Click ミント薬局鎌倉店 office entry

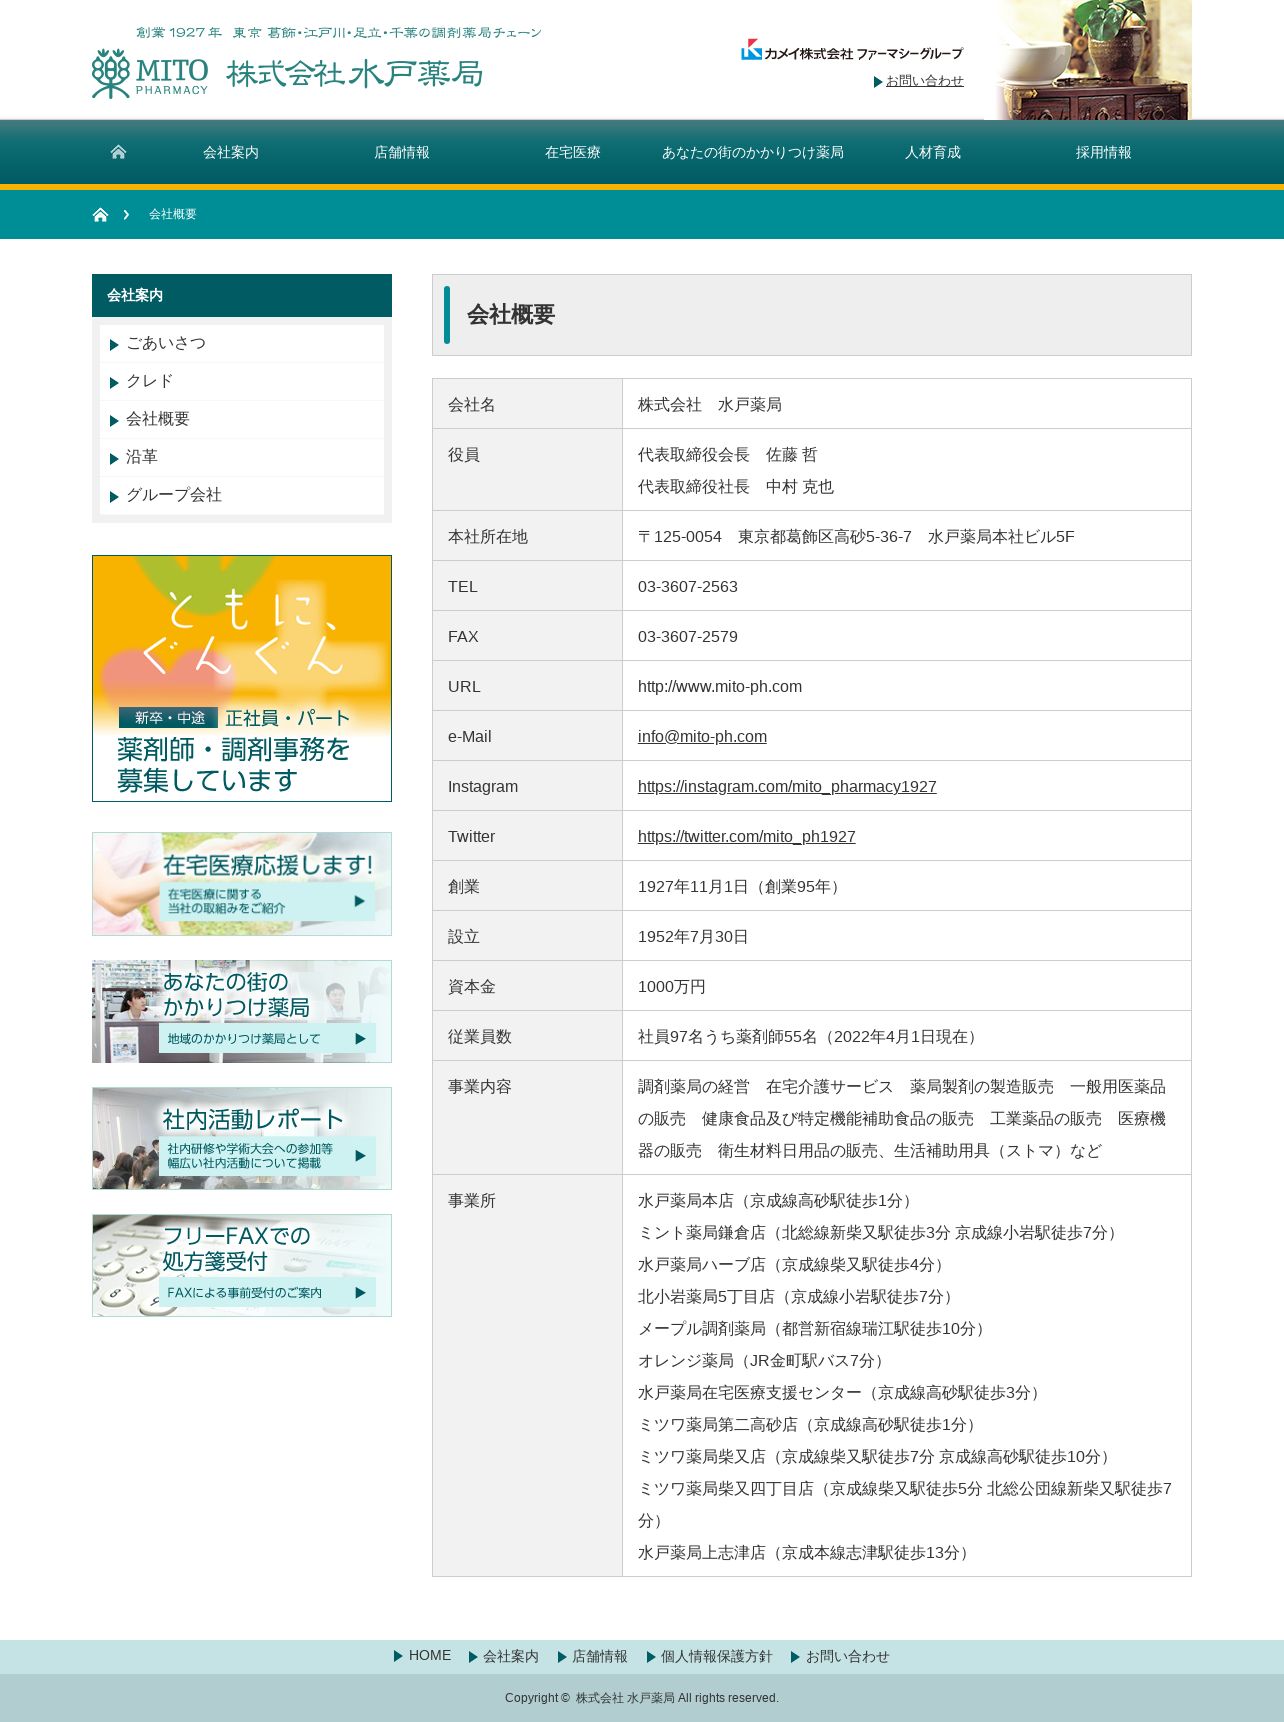[881, 1232]
